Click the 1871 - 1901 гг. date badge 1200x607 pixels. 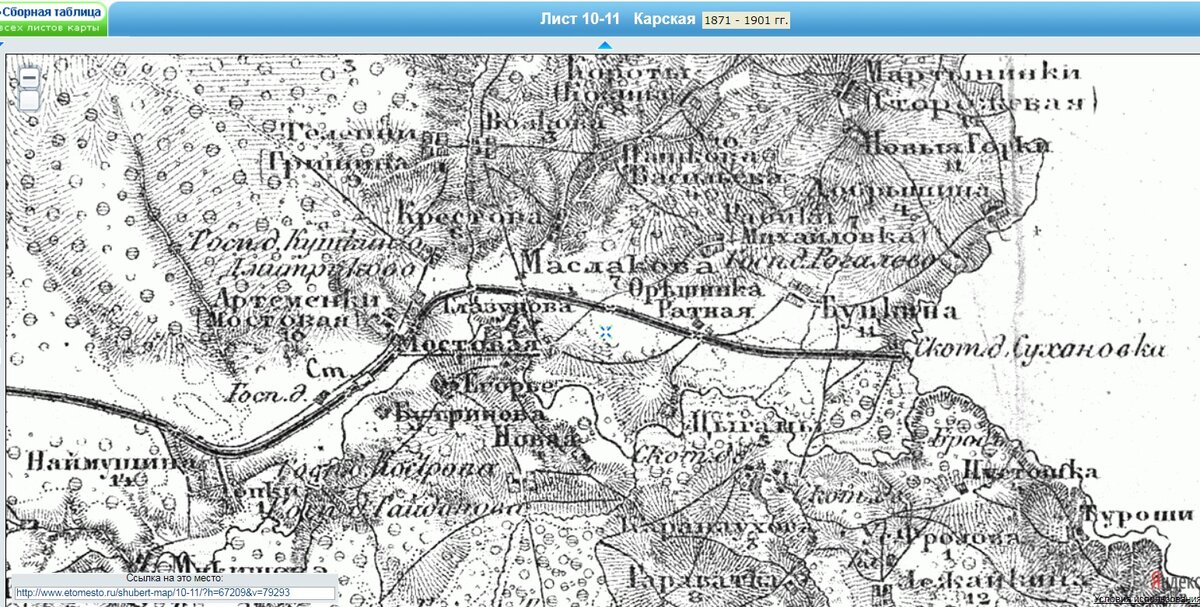click(746, 20)
